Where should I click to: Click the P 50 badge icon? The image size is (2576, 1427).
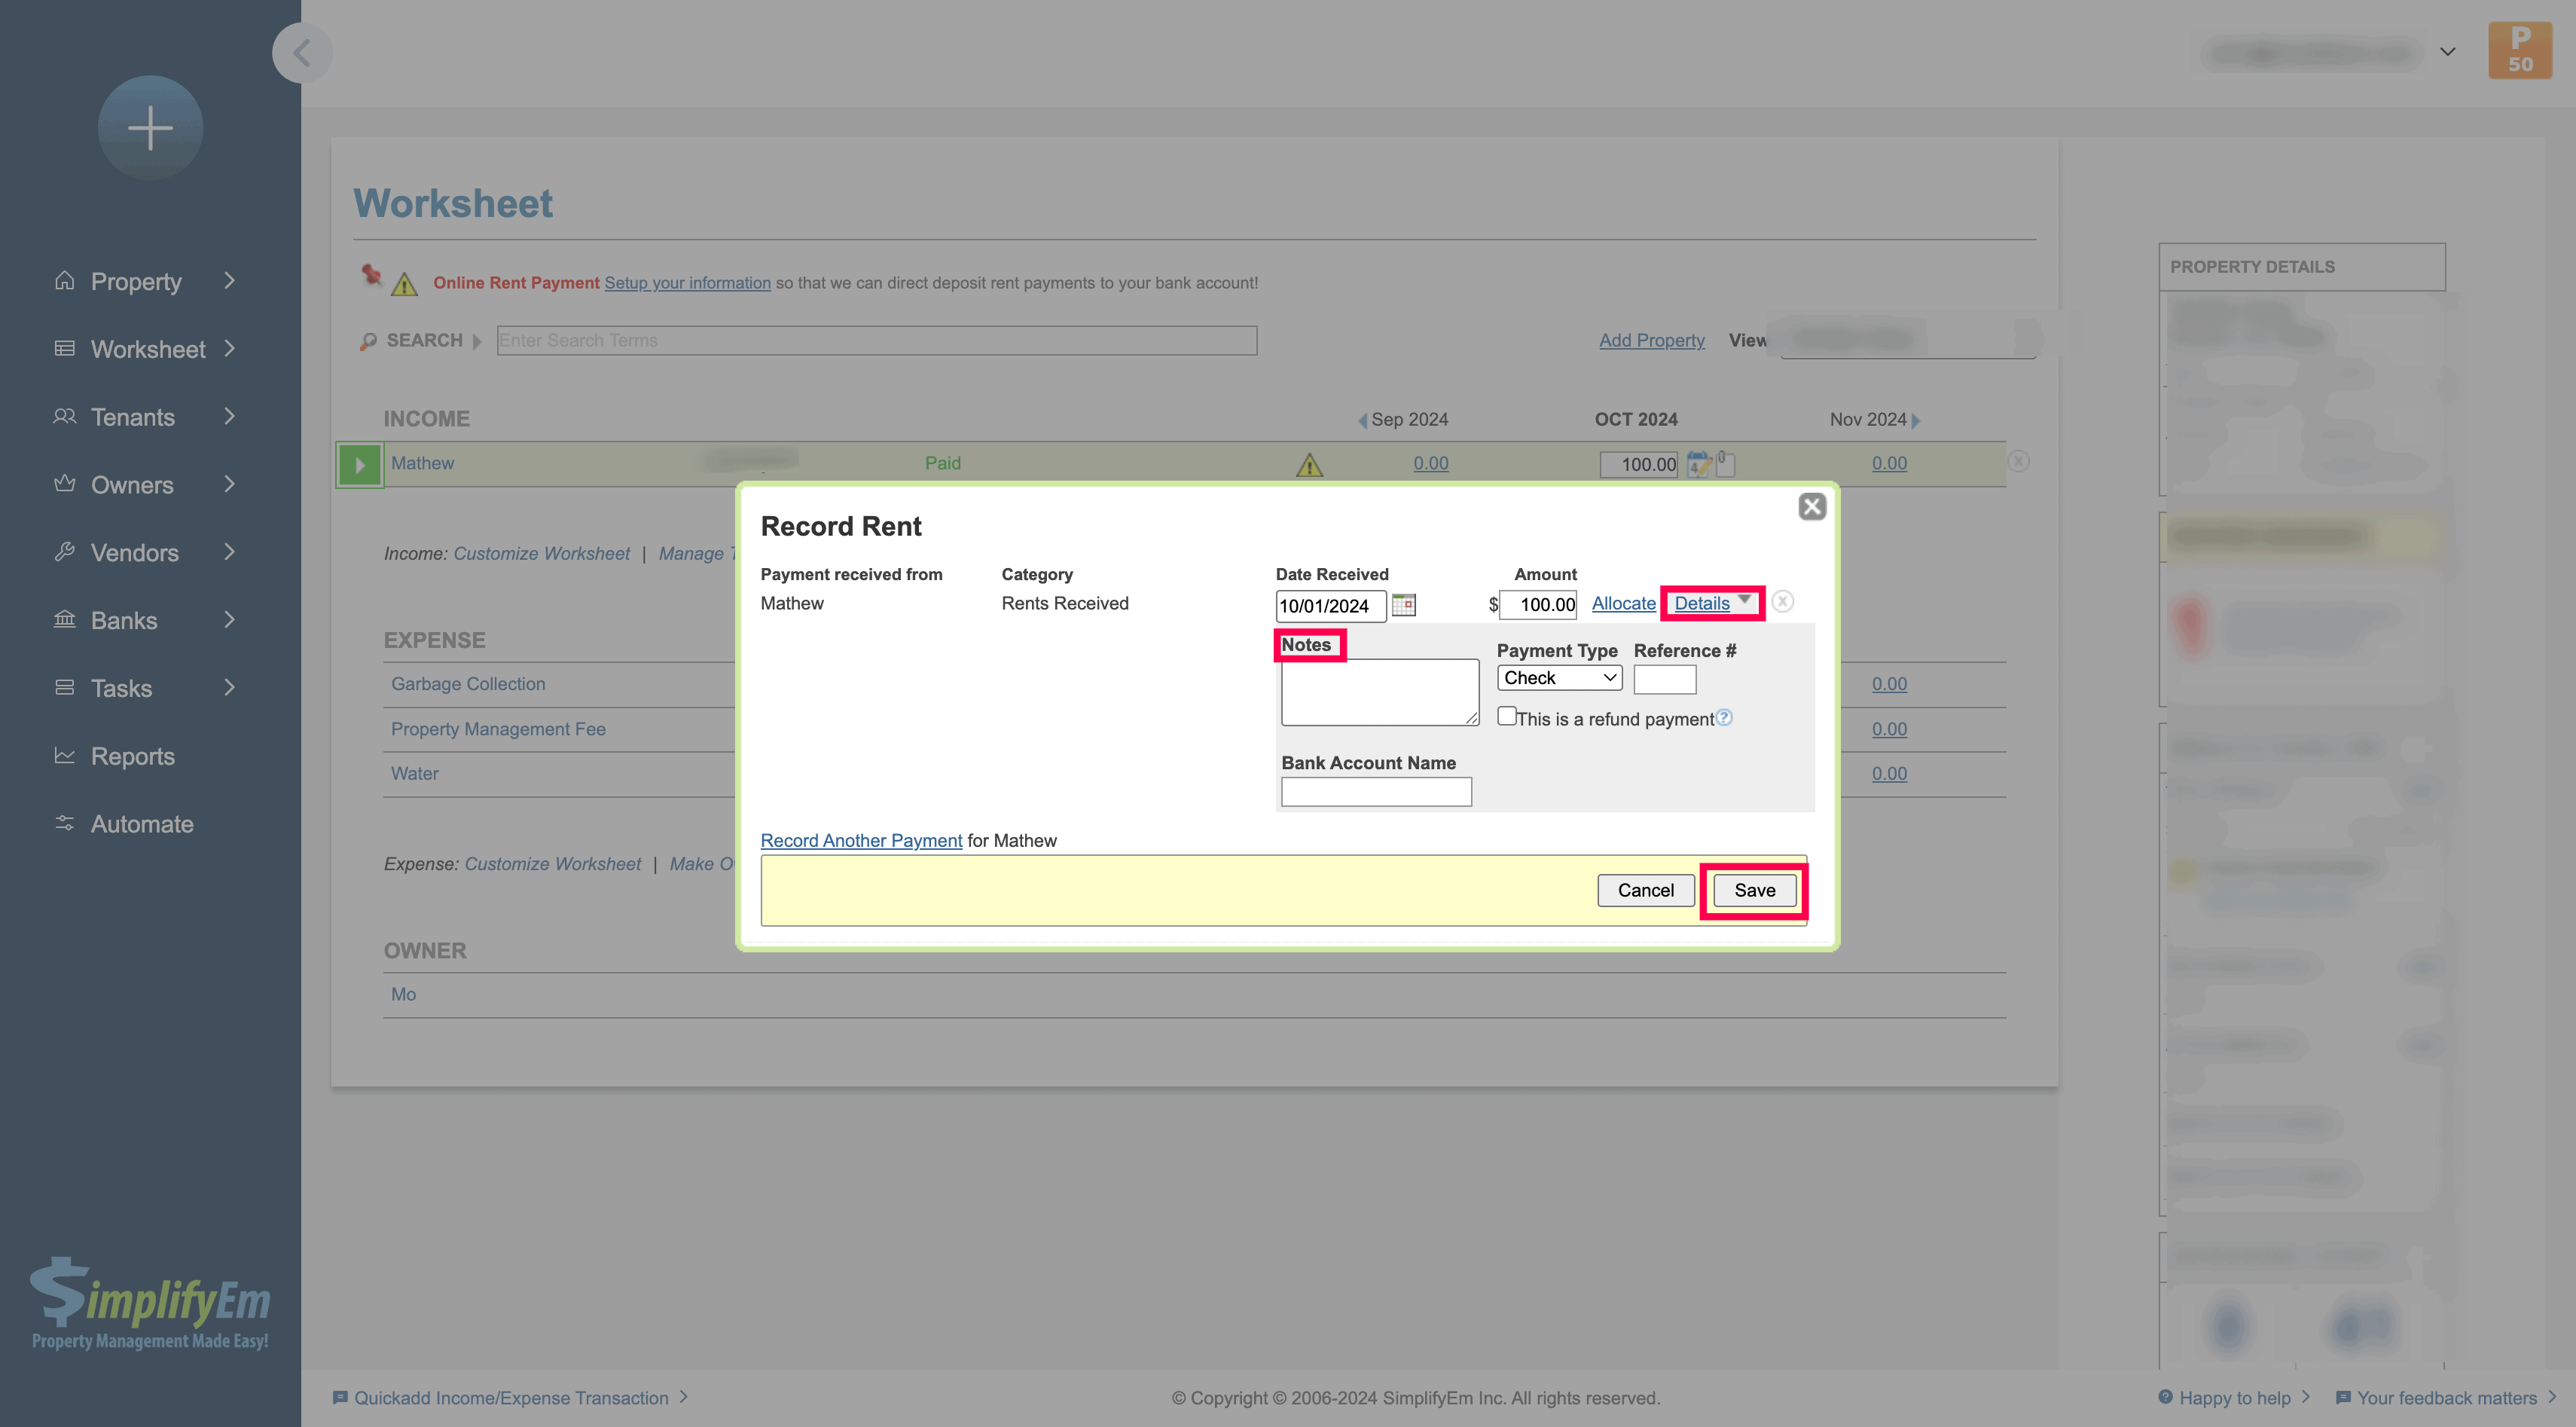click(2519, 51)
